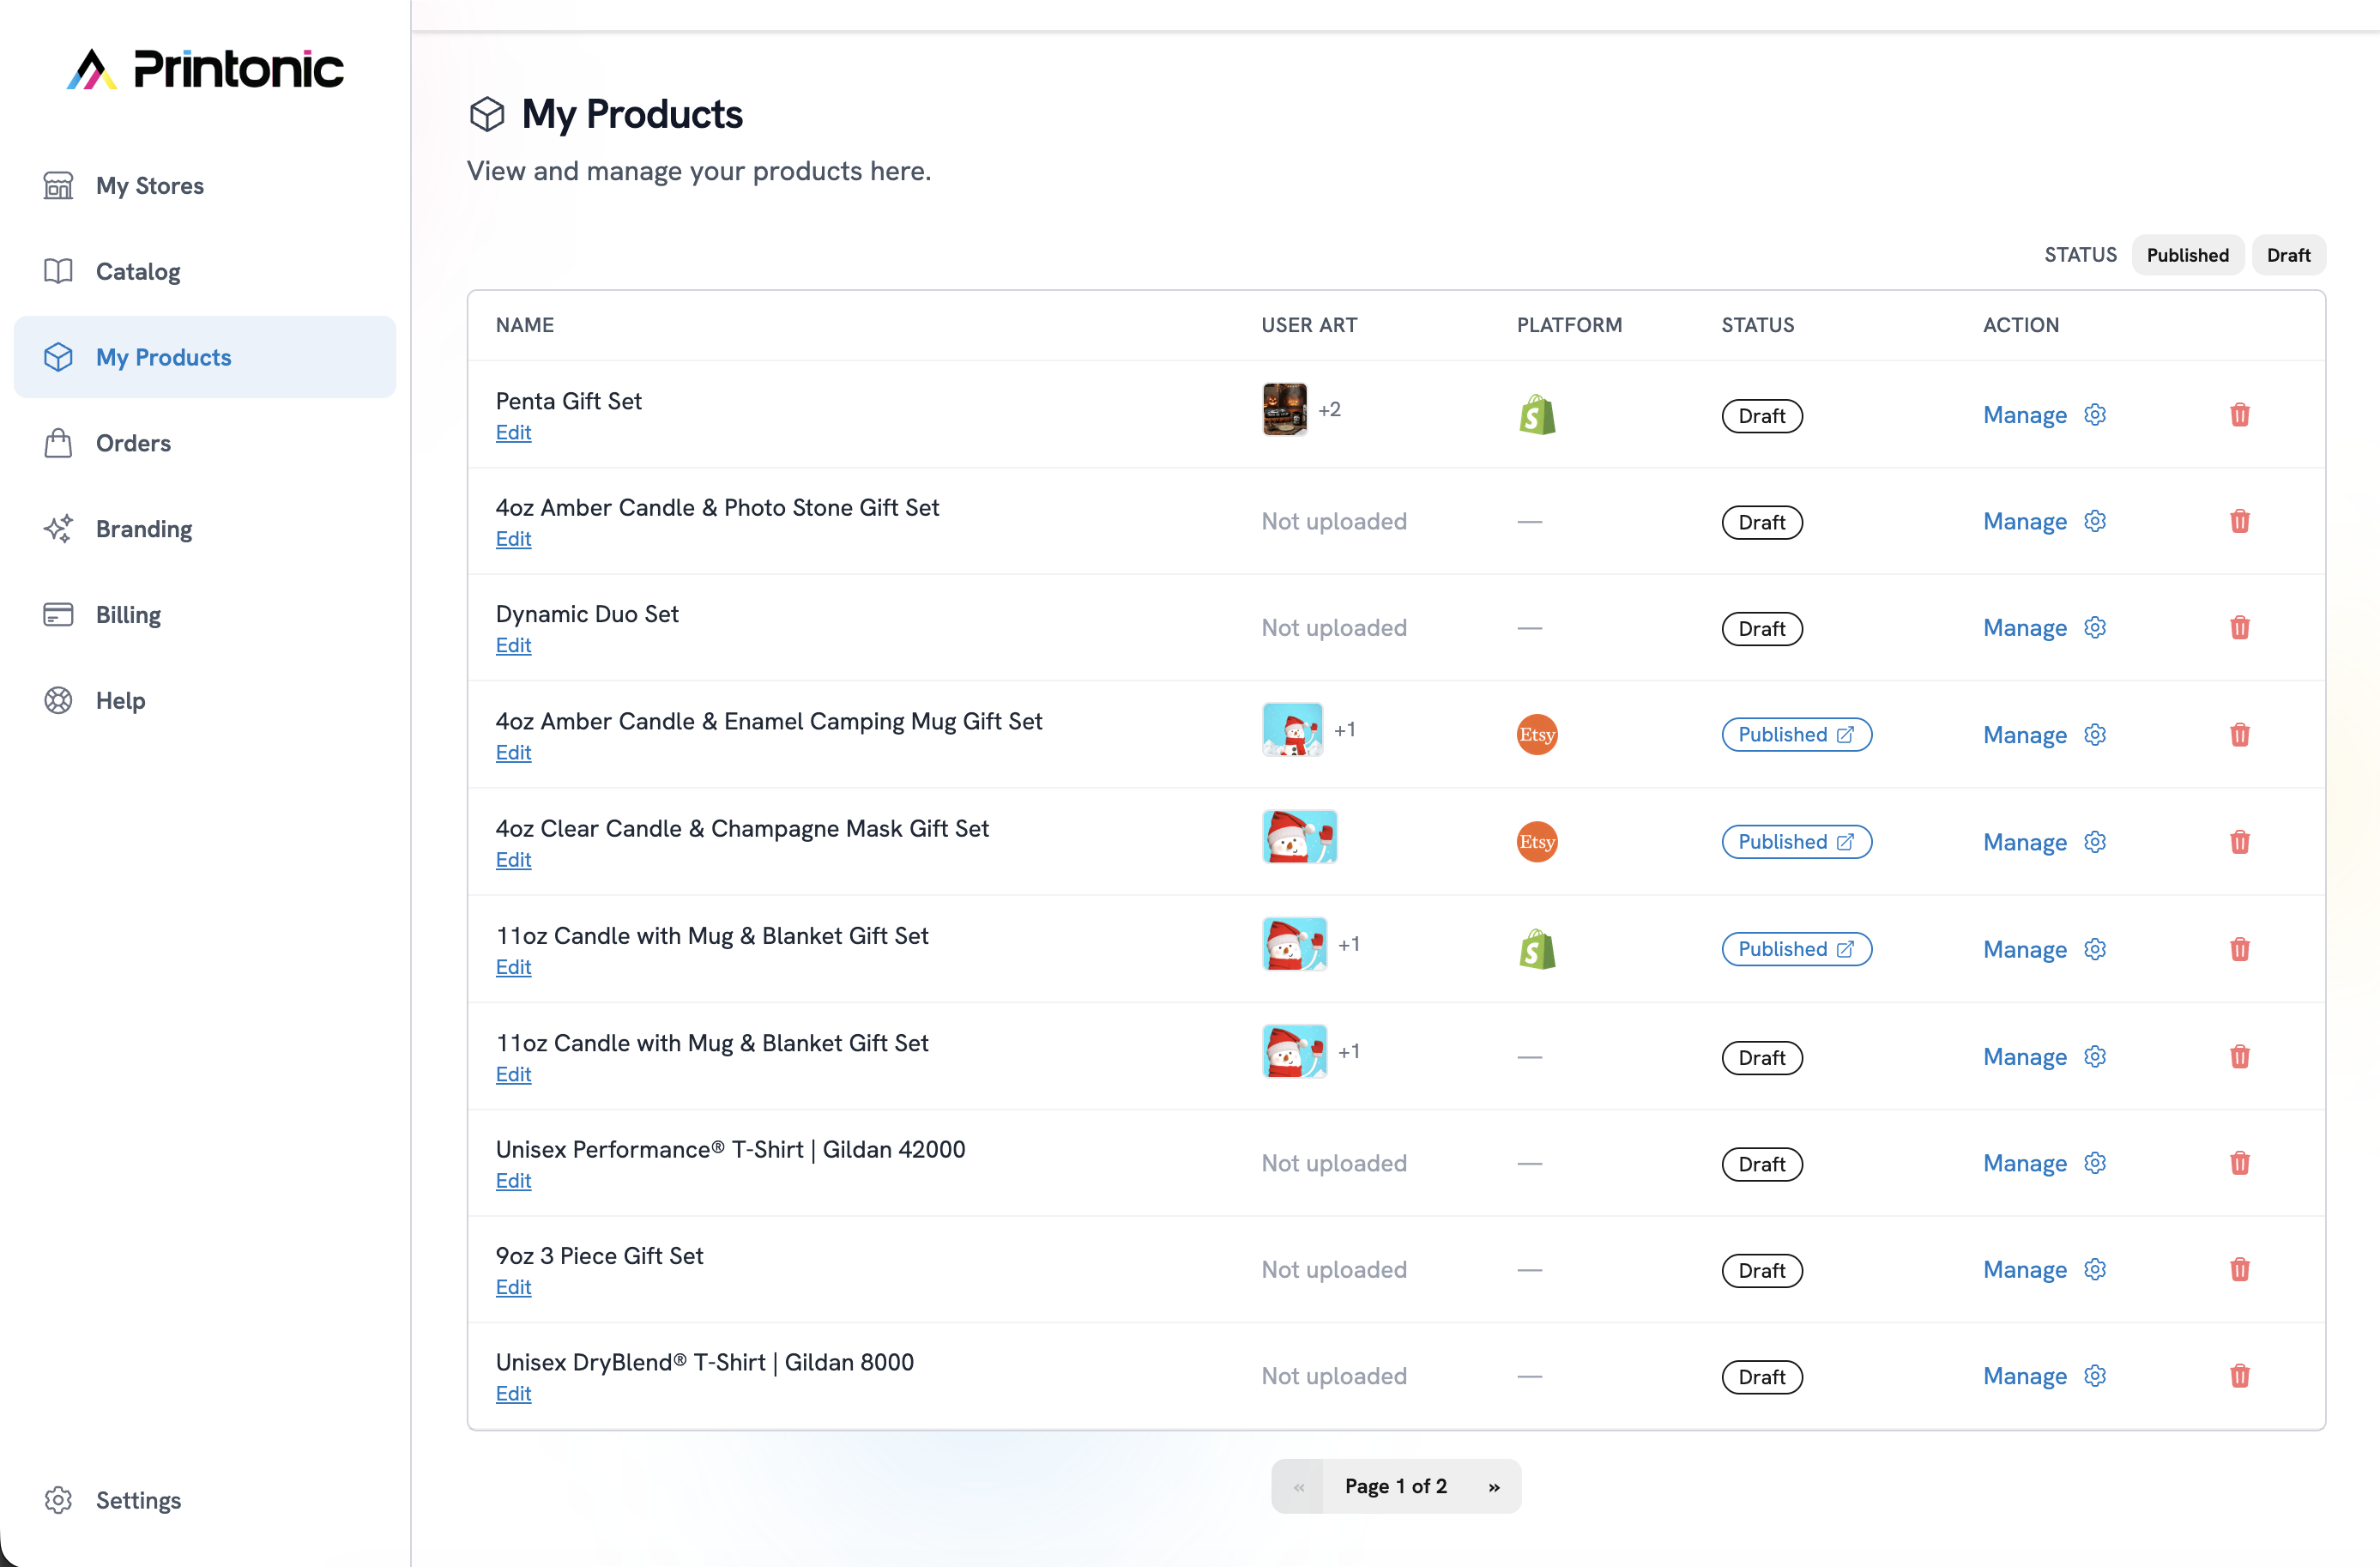The width and height of the screenshot is (2380, 1567).
Task: Click the Etsy icon for the Camping Mug set
Action: [1536, 734]
